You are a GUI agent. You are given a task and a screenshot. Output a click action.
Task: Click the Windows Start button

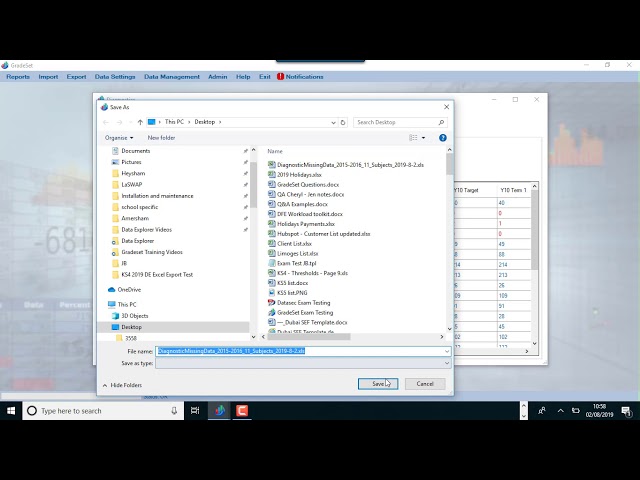tap(11, 411)
